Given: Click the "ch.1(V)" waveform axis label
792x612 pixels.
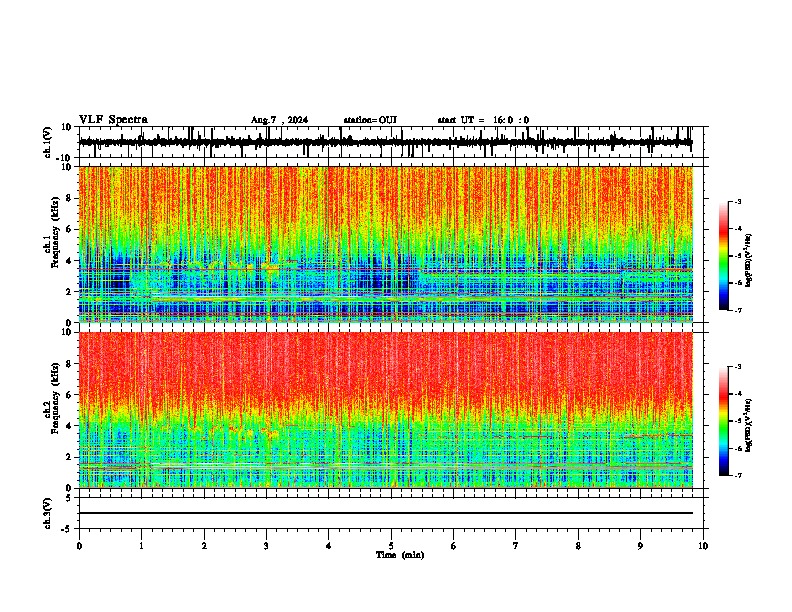Looking at the screenshot, I should coord(48,142).
